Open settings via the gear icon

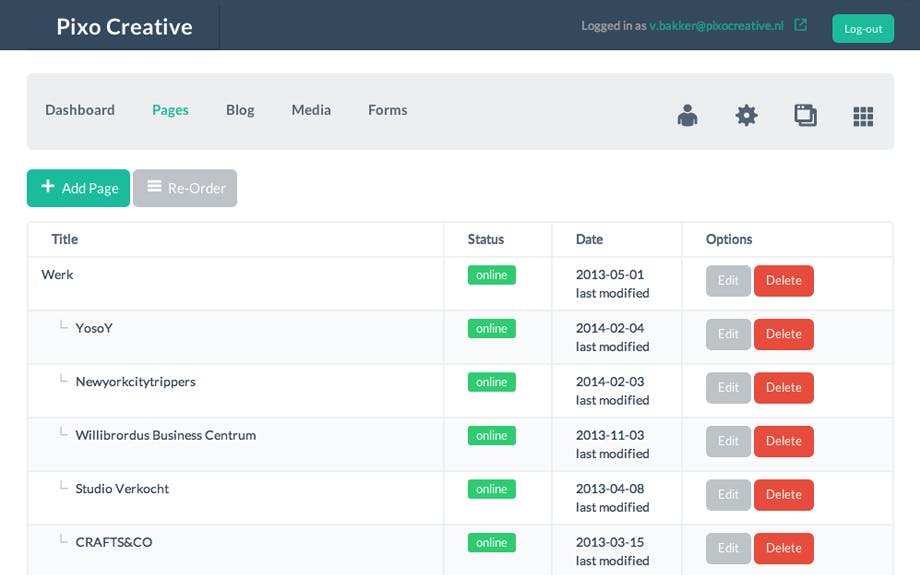click(x=746, y=116)
